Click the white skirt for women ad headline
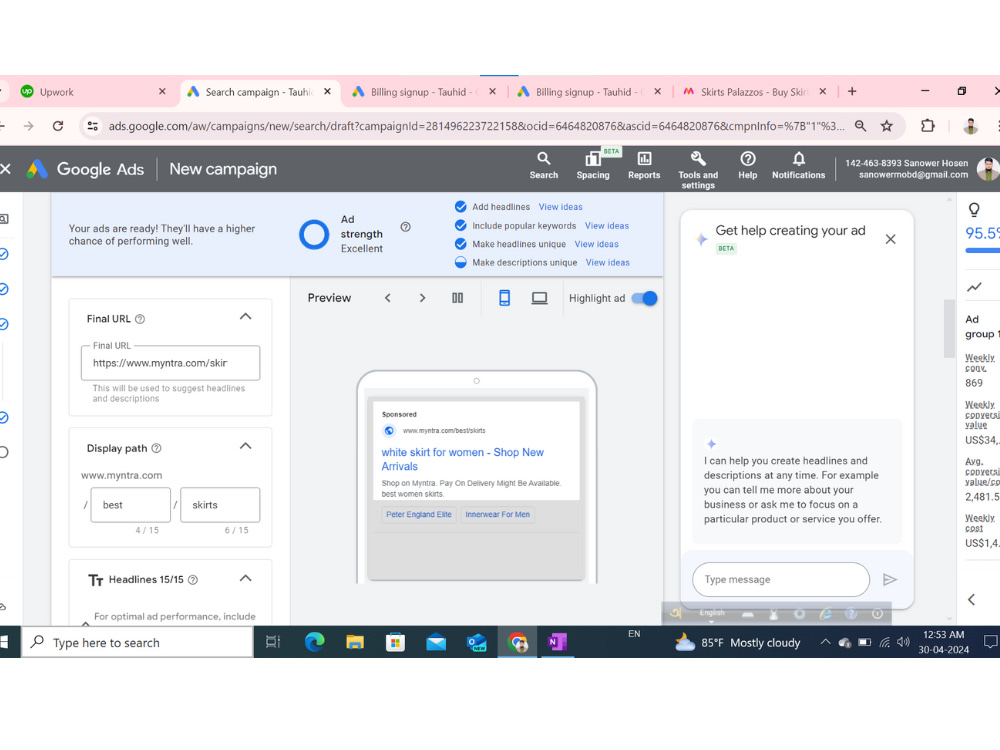The width and height of the screenshot is (1000, 750). [x=462, y=459]
